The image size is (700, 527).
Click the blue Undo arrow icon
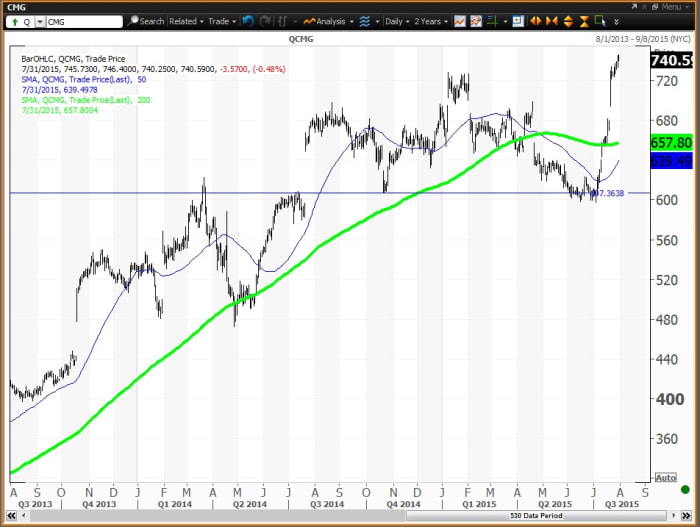pos(248,21)
